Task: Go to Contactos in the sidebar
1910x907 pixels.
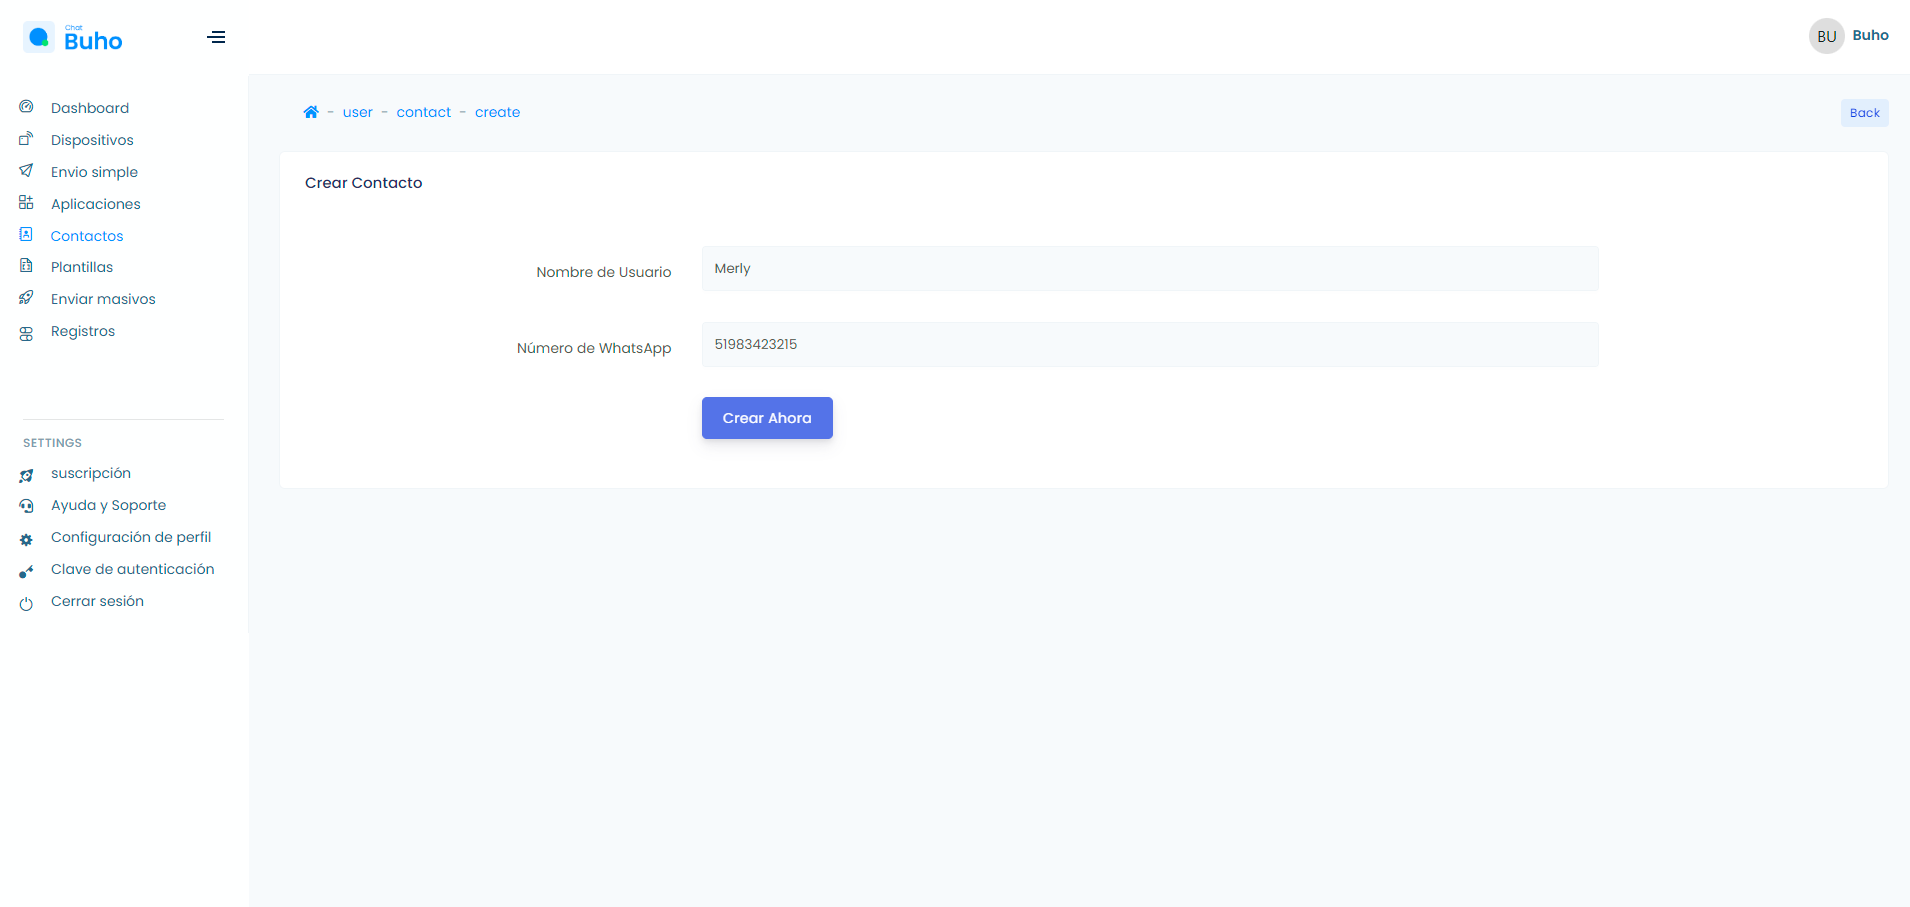Action: point(87,236)
